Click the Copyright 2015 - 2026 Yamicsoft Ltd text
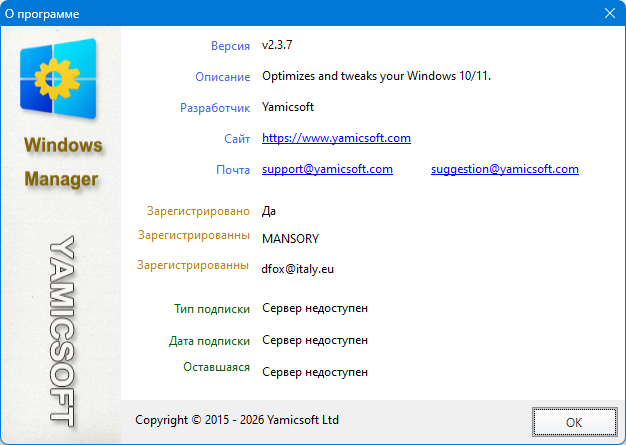626x445 pixels. 237,420
